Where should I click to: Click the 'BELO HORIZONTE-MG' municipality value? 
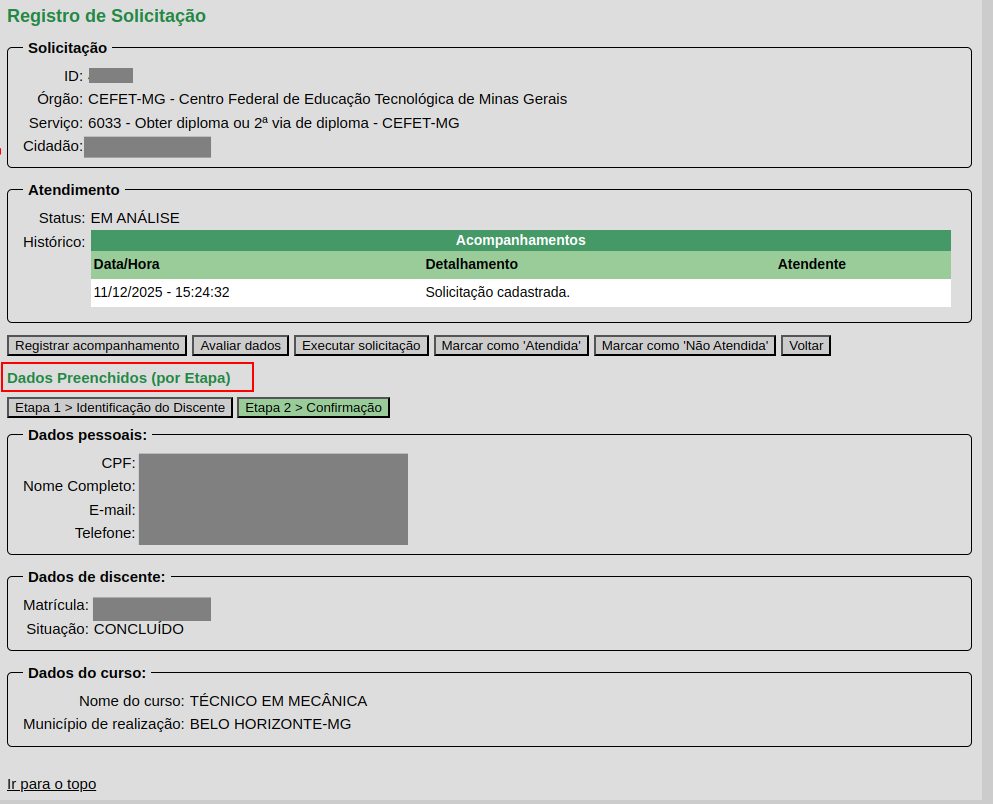(x=270, y=724)
